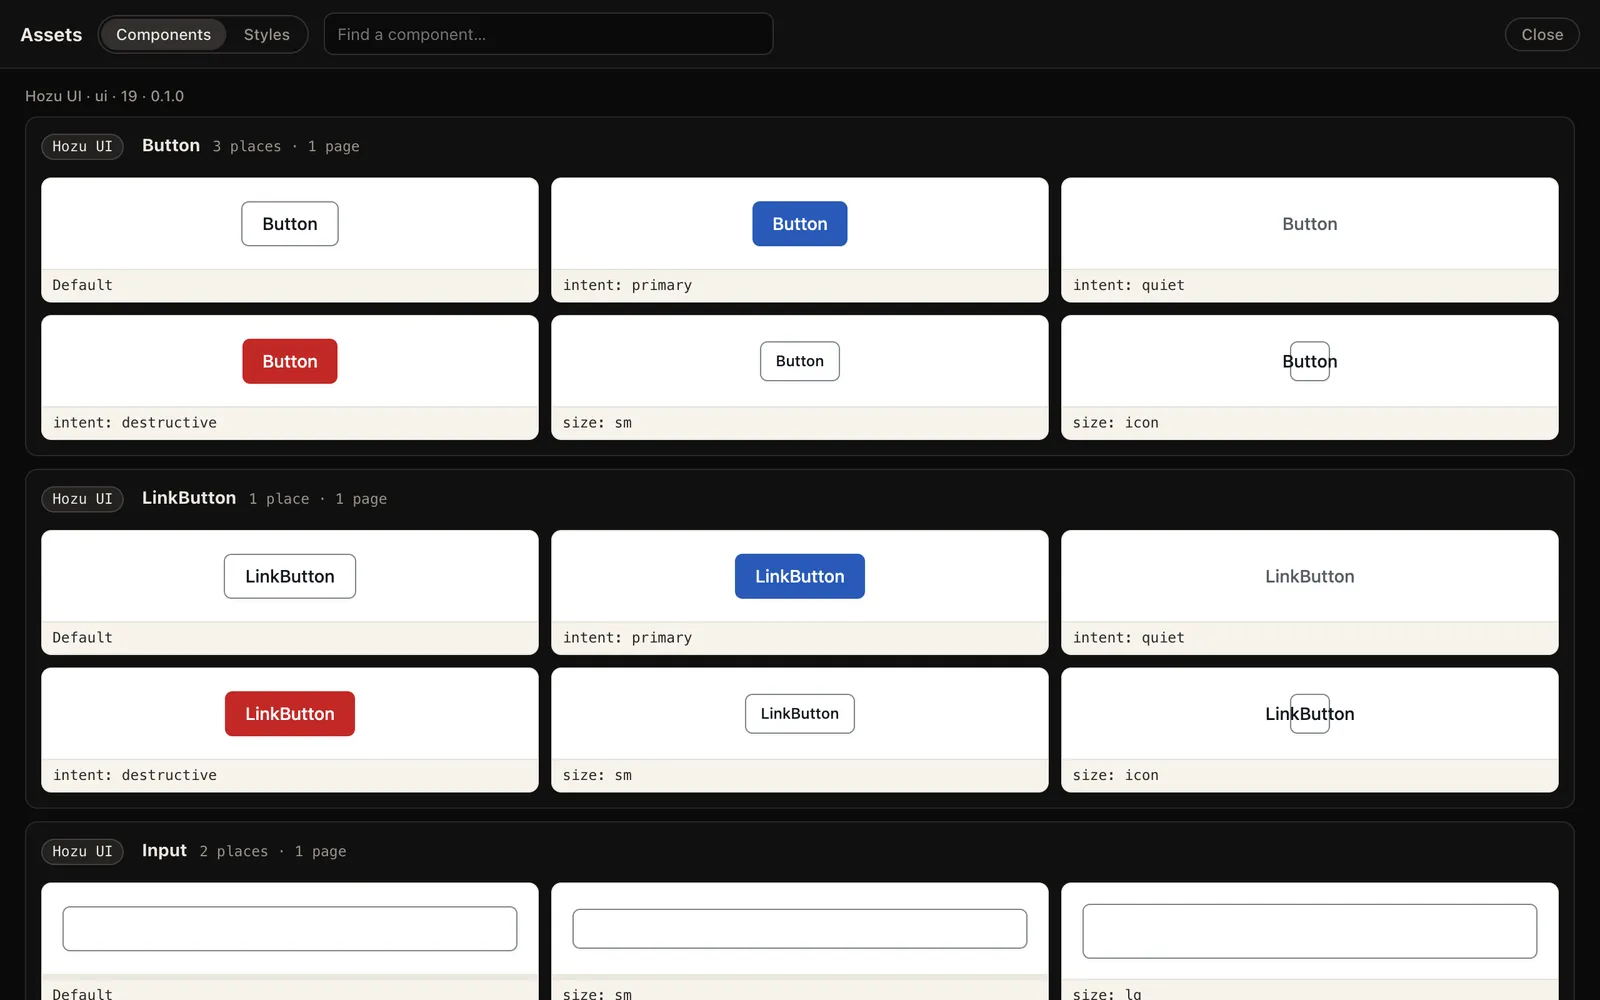
Task: Click the icon size LinkButton preview
Action: coord(1310,714)
